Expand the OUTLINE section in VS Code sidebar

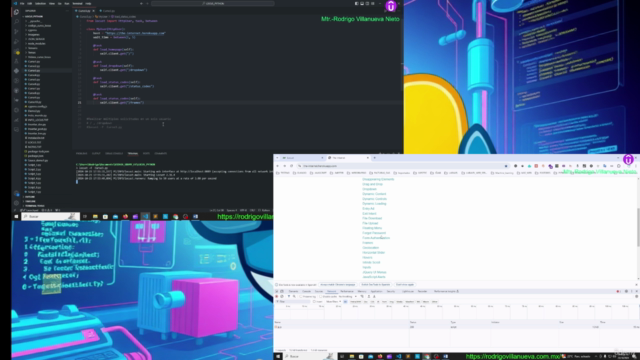[30, 197]
